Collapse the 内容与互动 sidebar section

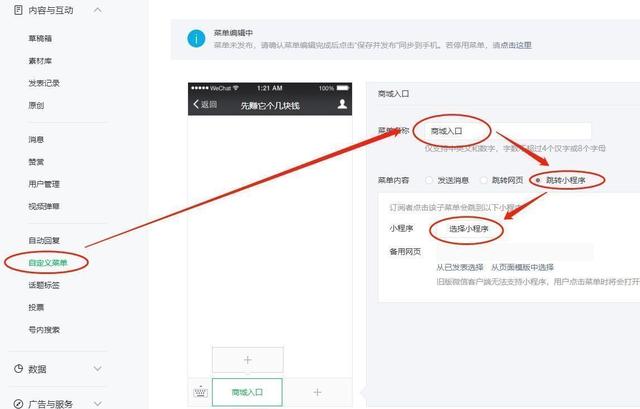click(x=98, y=10)
